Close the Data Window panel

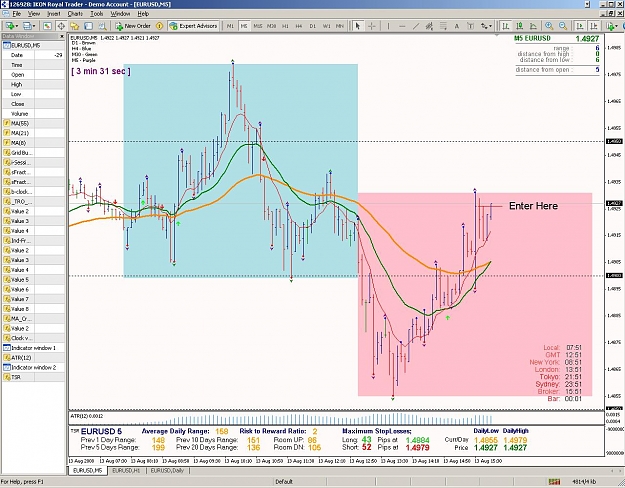(x=62, y=36)
